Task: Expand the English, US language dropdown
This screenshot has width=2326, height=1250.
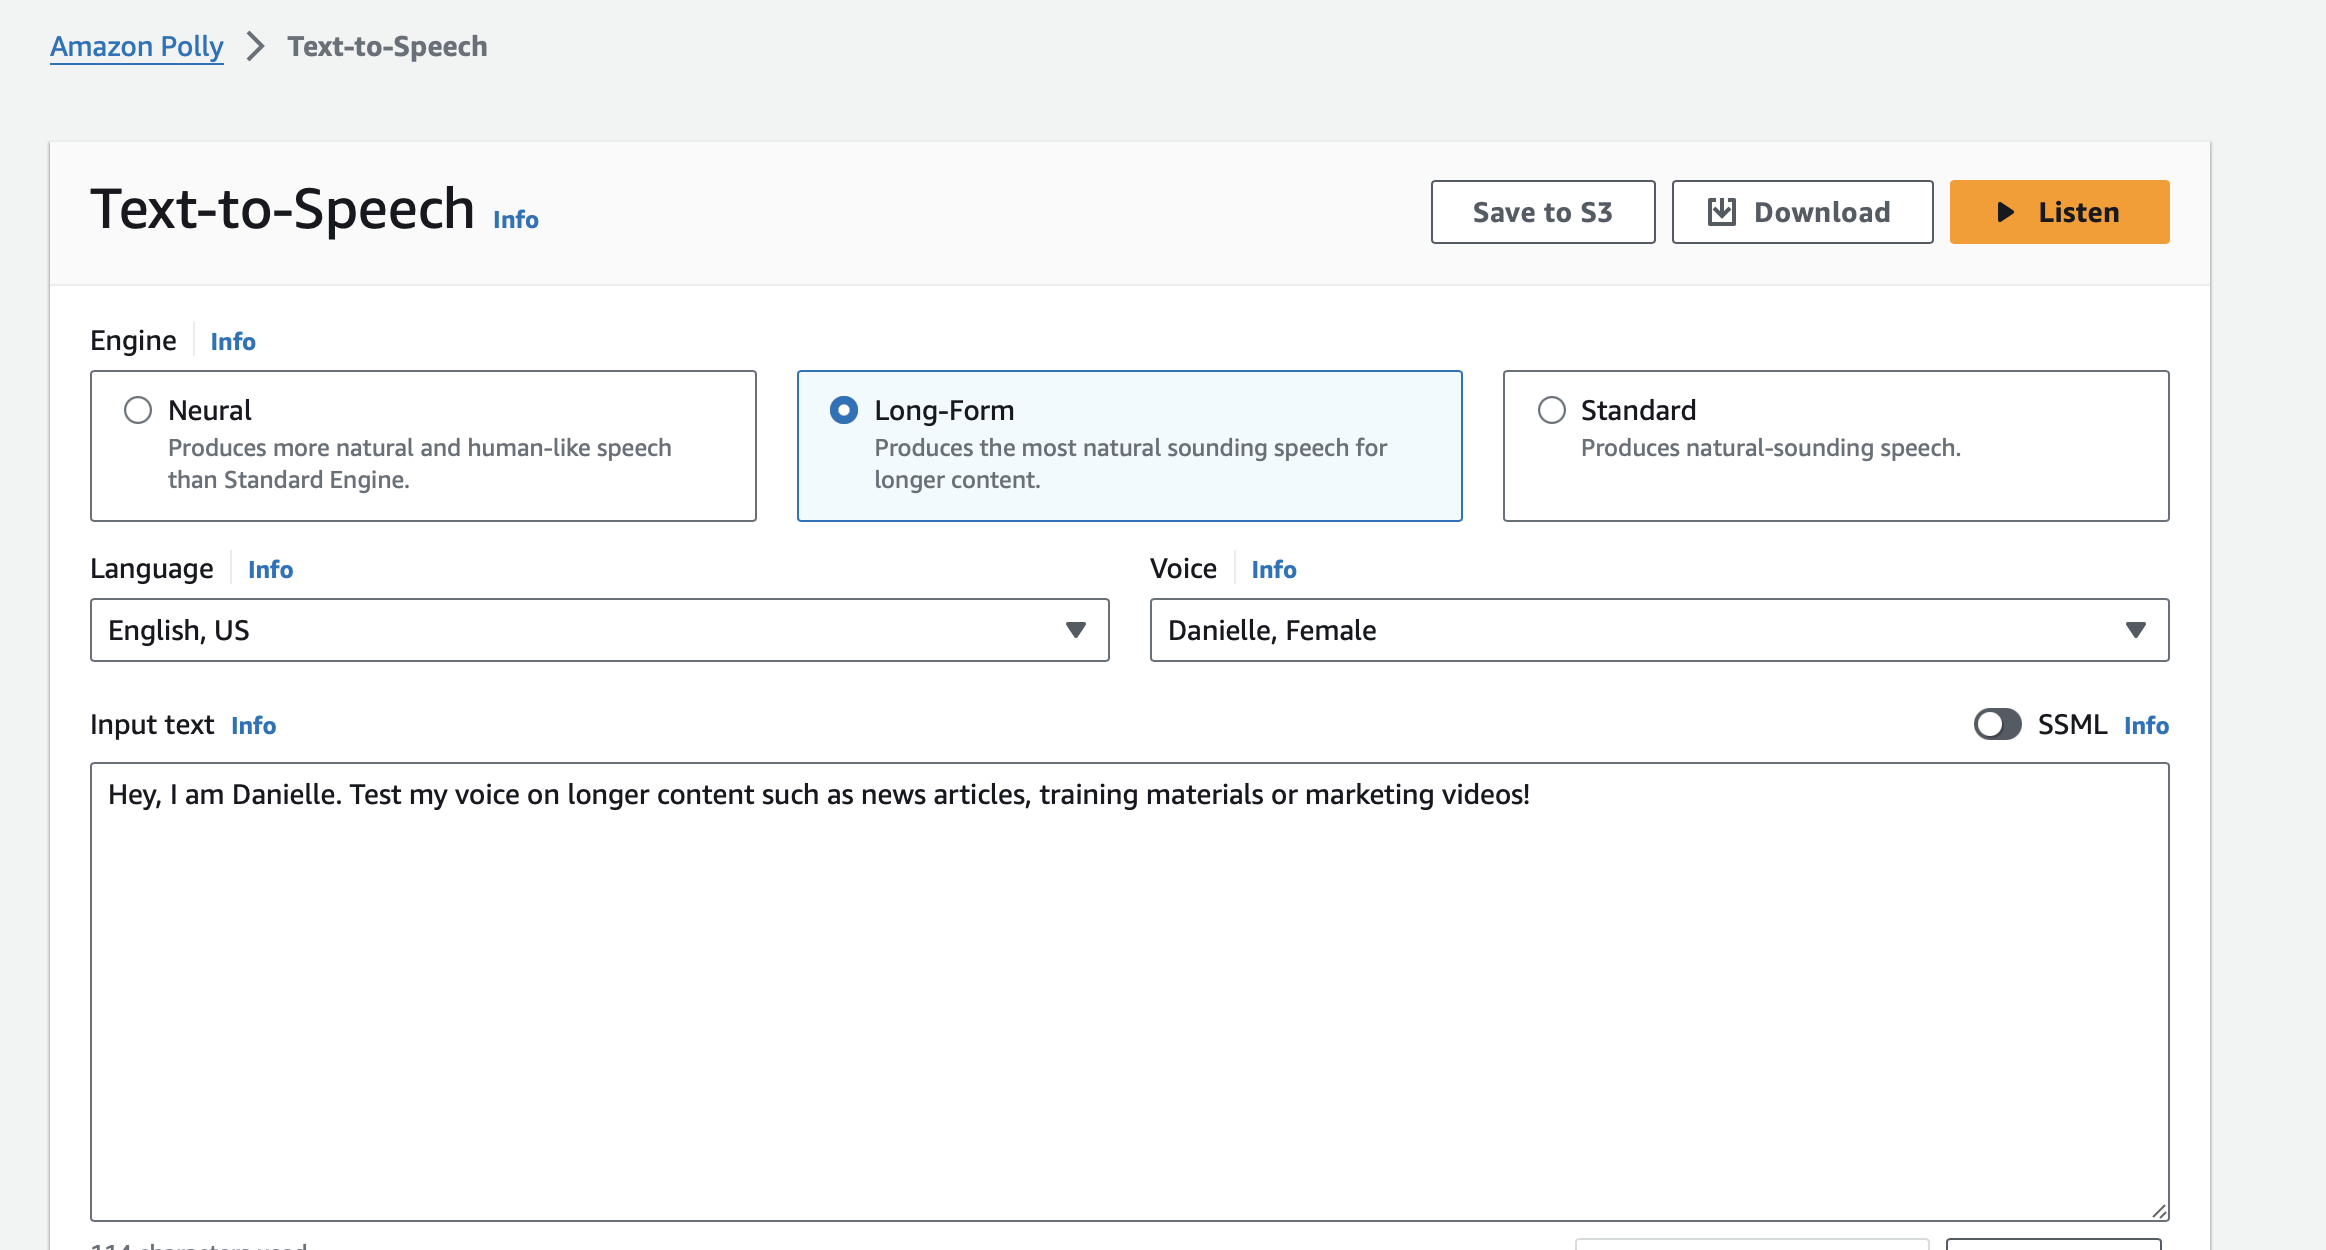Action: (x=600, y=630)
